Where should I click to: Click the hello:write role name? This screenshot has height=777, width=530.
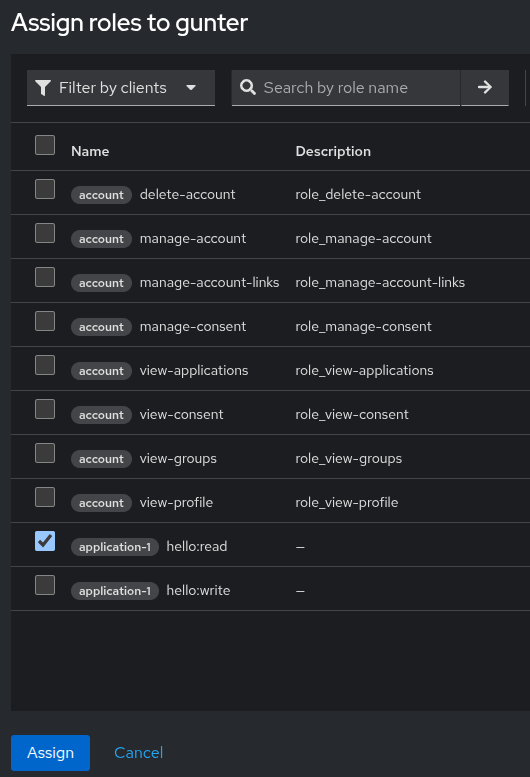(198, 591)
